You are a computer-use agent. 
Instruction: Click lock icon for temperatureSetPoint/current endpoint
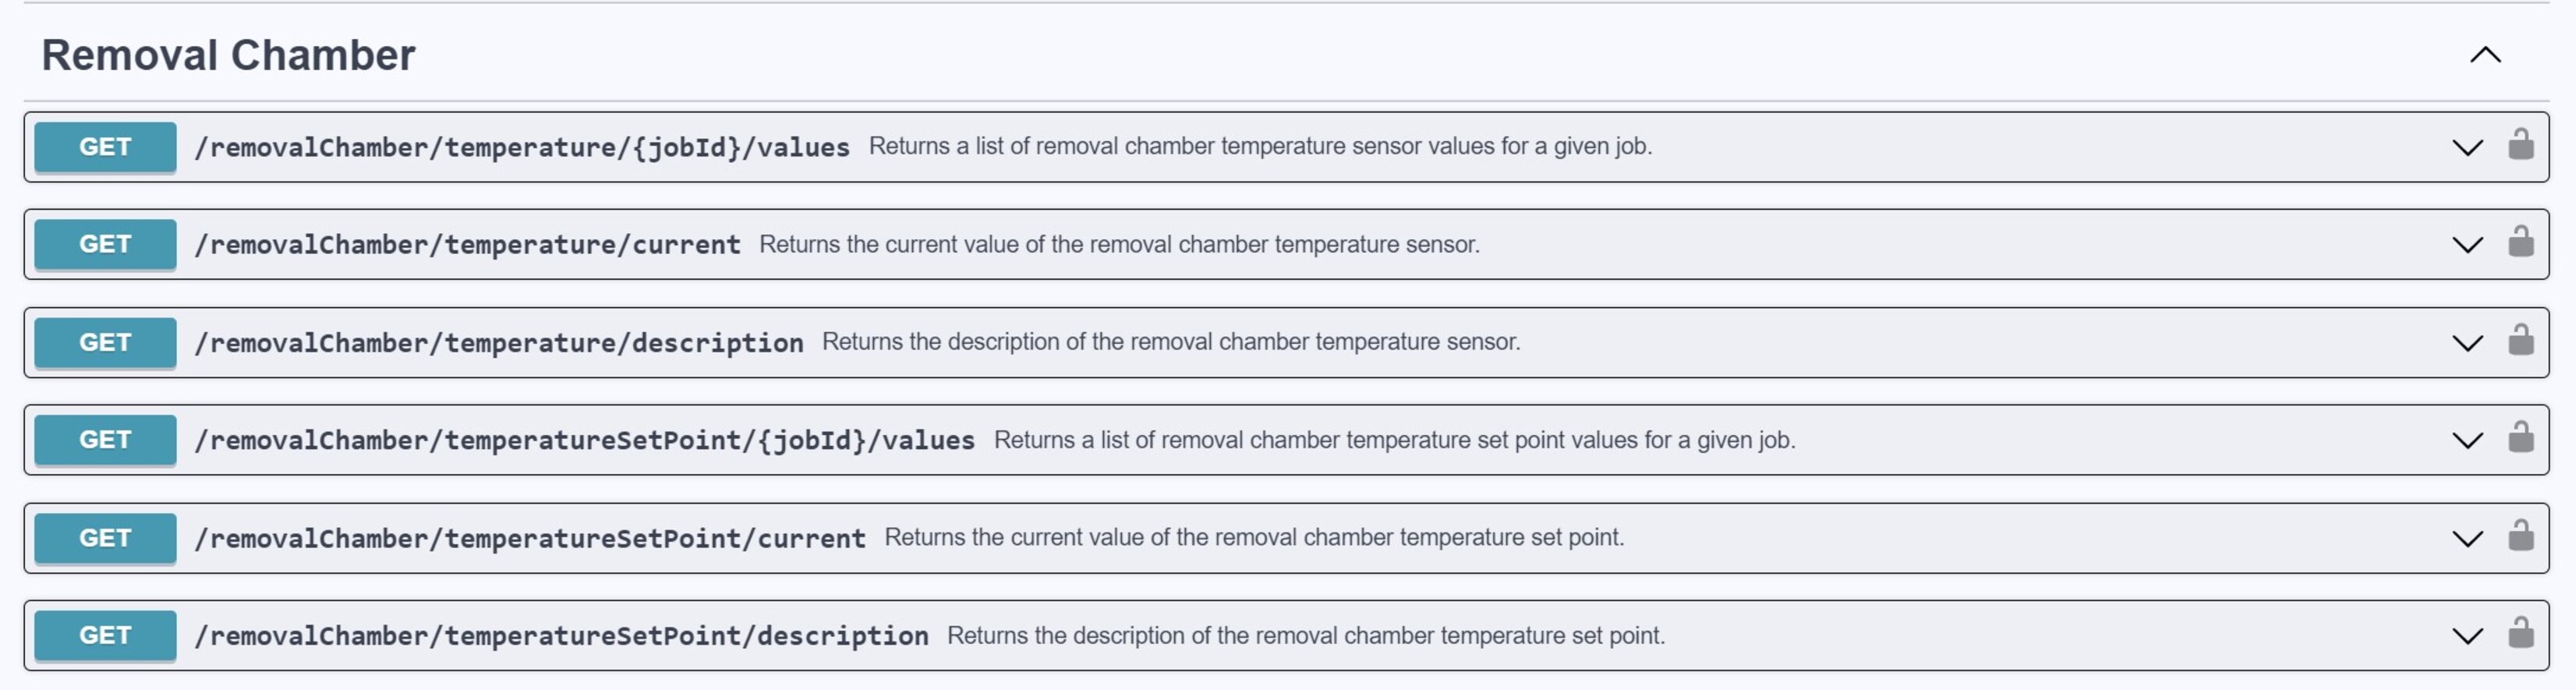2520,537
